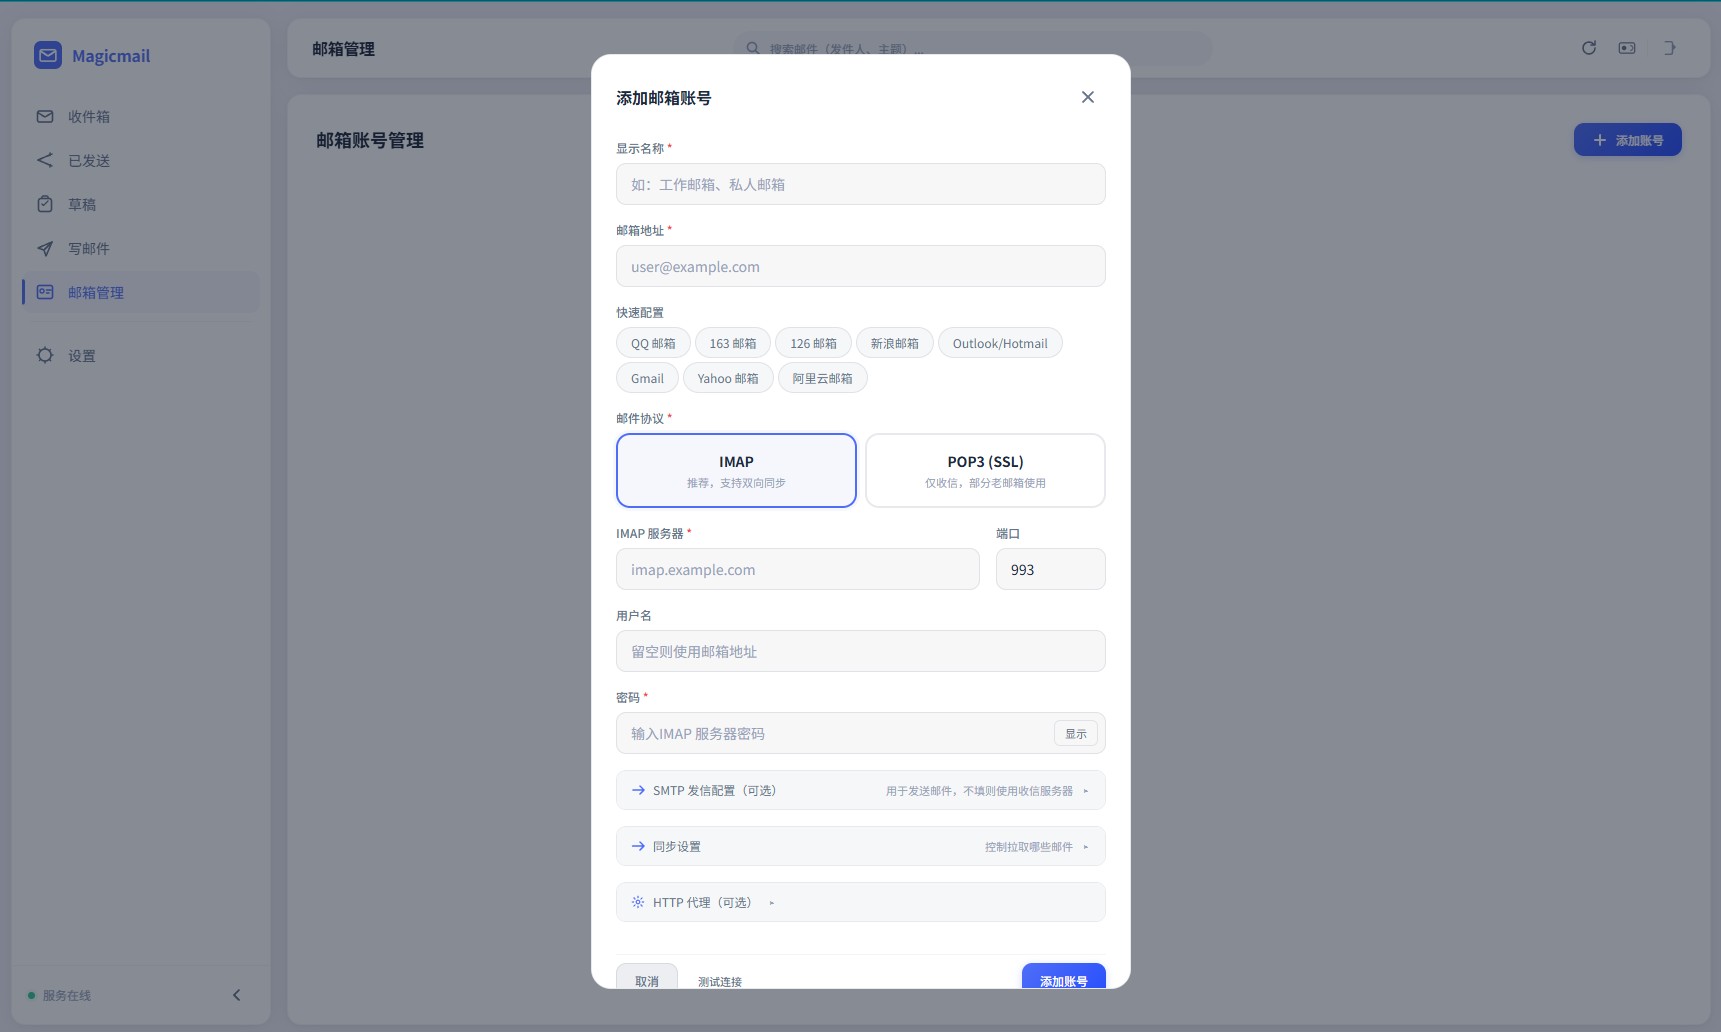1721x1032 pixels.
Task: Click the 搜索邮件 search box
Action: 971,48
